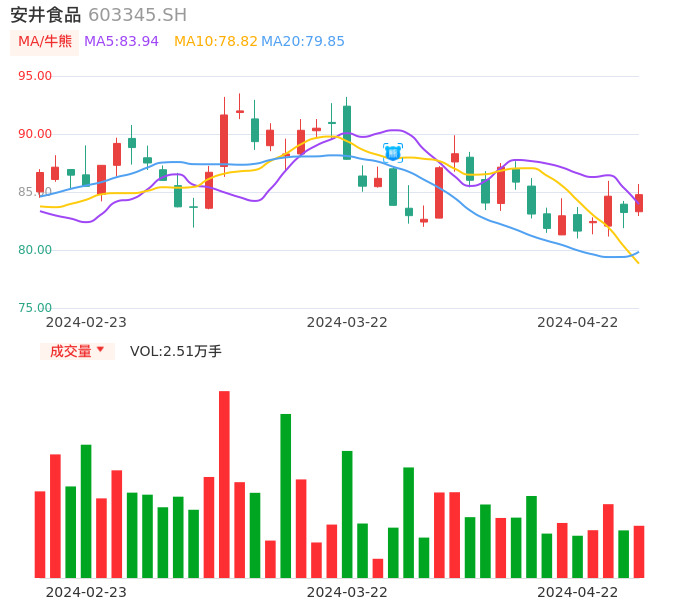This screenshot has width=686, height=606.
Task: Click the 2024-03-22 date label under the candlestick chart
Action: pos(347,322)
